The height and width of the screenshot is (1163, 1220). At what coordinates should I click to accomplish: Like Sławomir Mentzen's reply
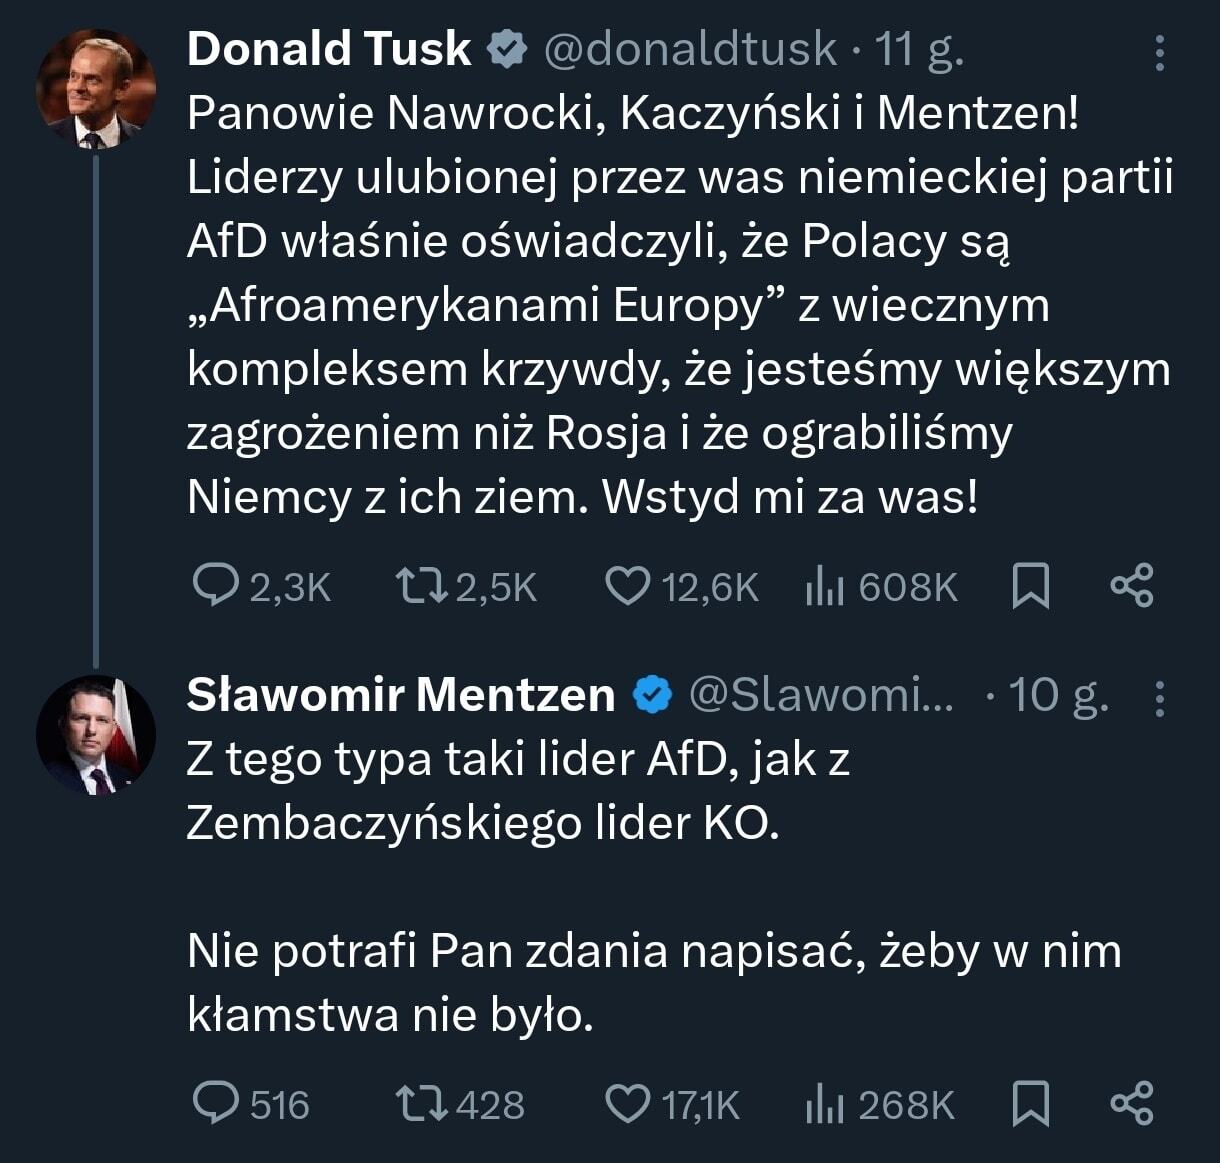(x=628, y=1104)
